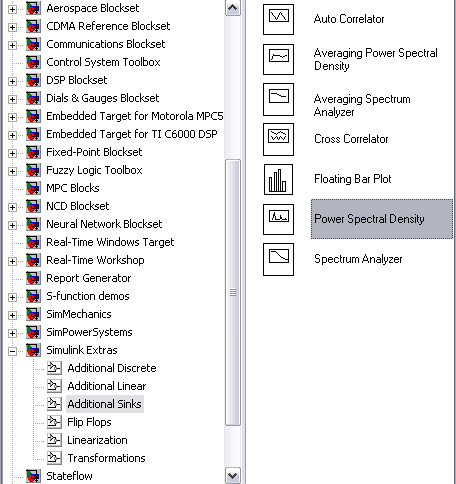Select the Averaging Spectrum Analyzer block icon
456x484 pixels.
[278, 99]
